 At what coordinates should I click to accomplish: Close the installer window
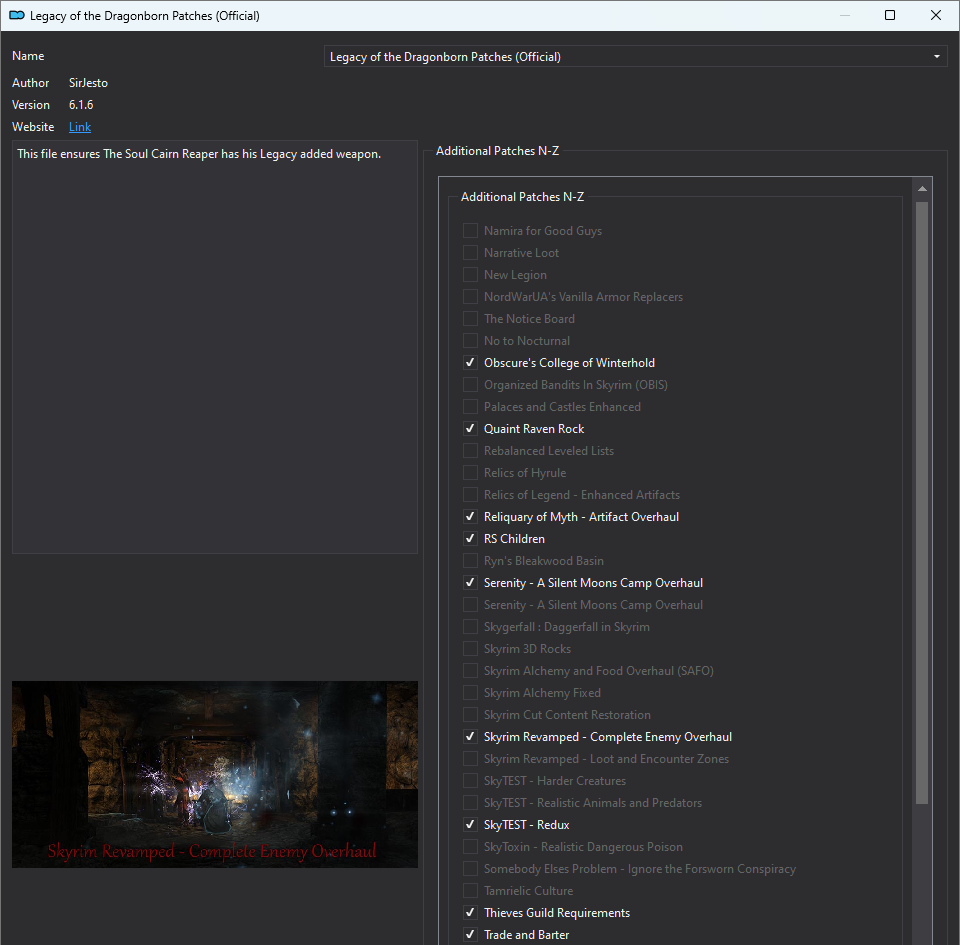pyautogui.click(x=936, y=15)
